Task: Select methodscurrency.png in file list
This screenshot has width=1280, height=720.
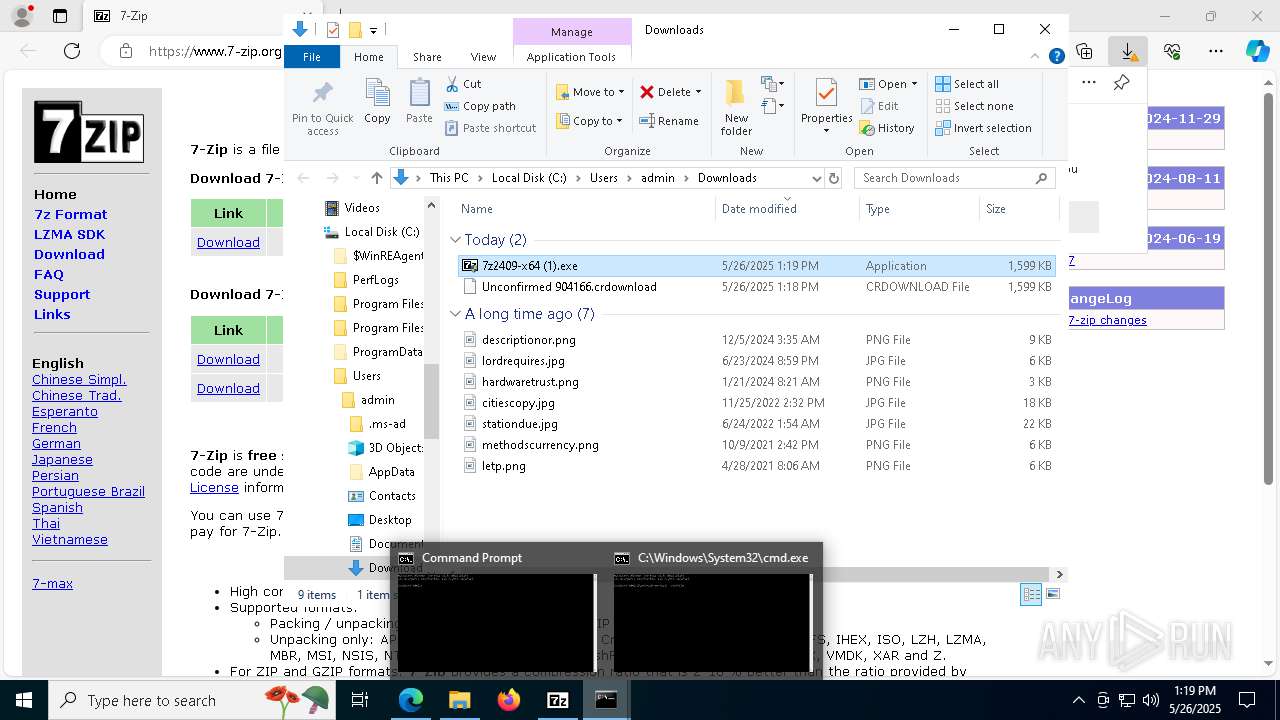Action: 756,445
